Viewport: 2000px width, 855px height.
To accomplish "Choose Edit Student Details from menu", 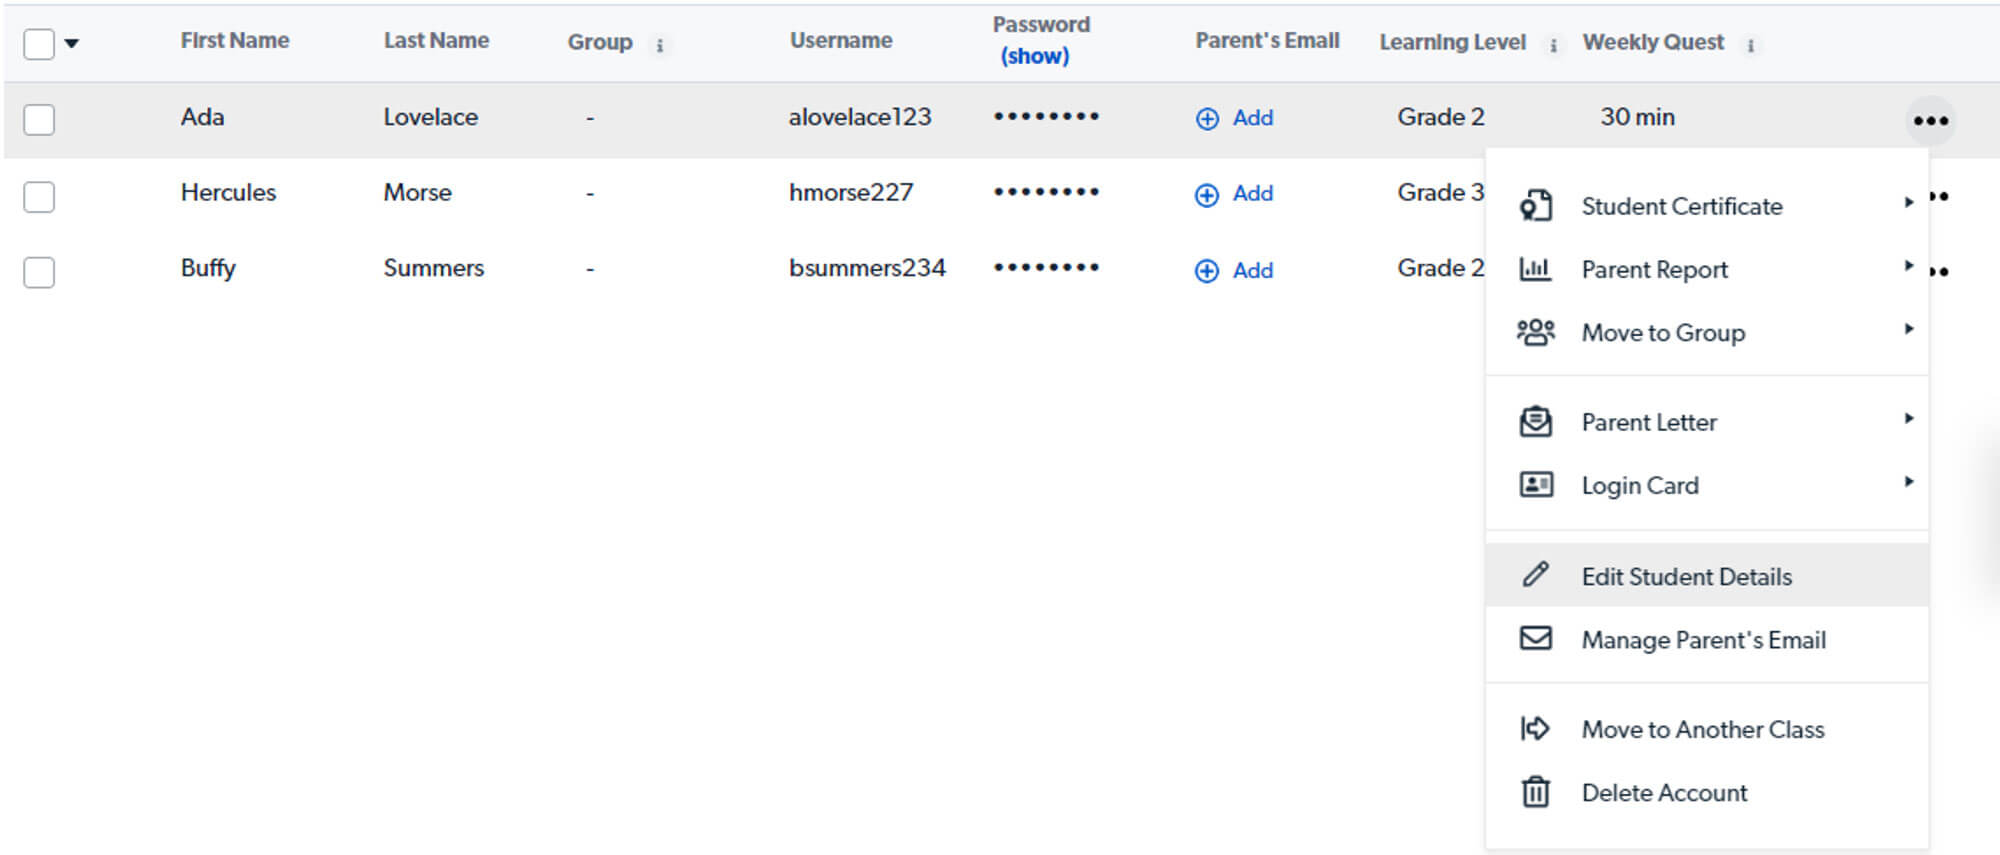I will (x=1686, y=577).
